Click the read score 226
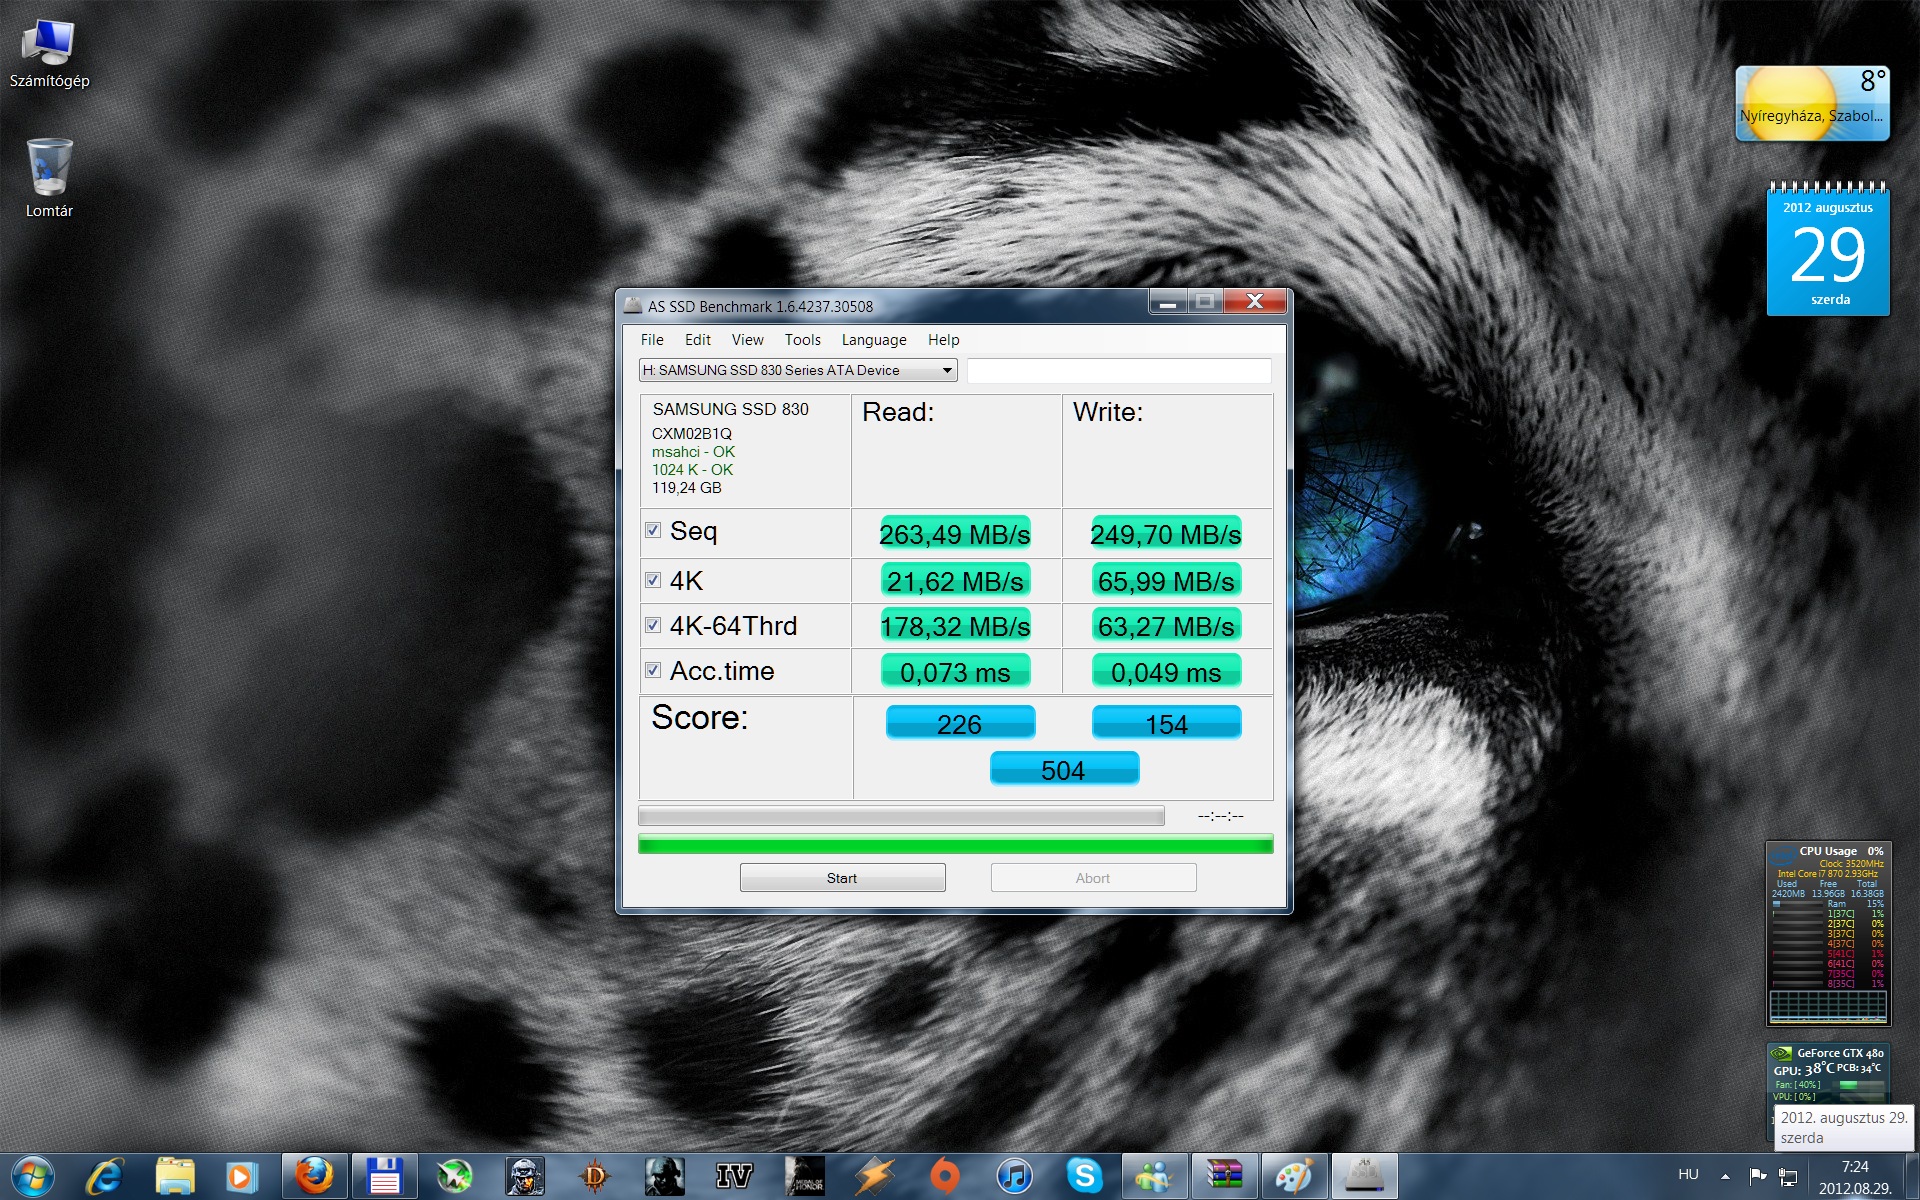Image resolution: width=1920 pixels, height=1200 pixels. 960,723
